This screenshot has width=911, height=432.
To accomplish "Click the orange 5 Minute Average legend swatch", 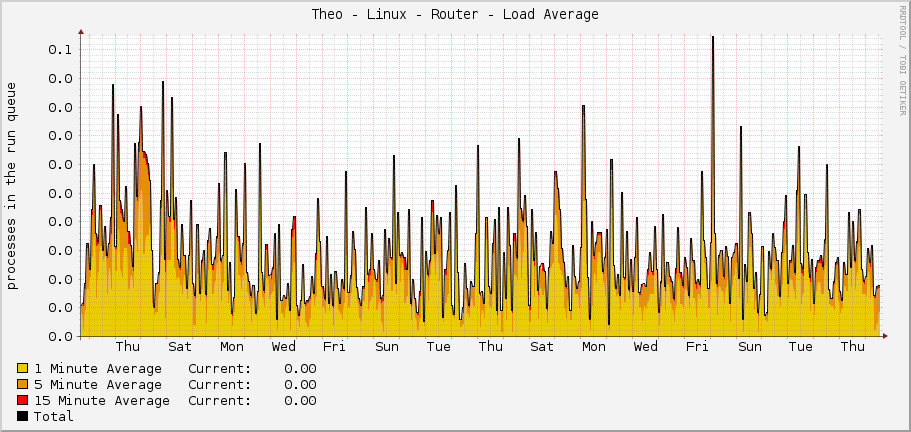I will coord(23,384).
